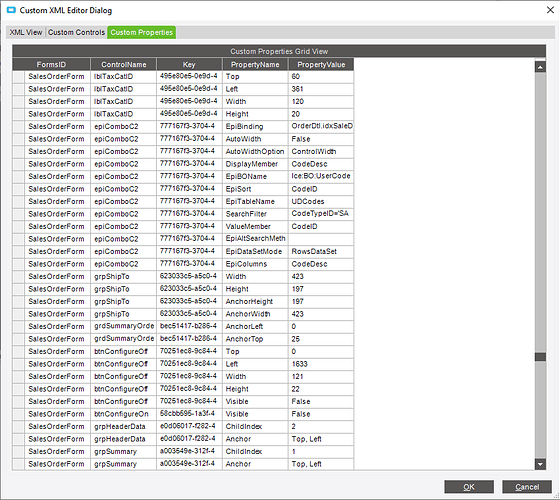Click the PropertyValue column header
This screenshot has height=500, width=560.
coord(321,64)
